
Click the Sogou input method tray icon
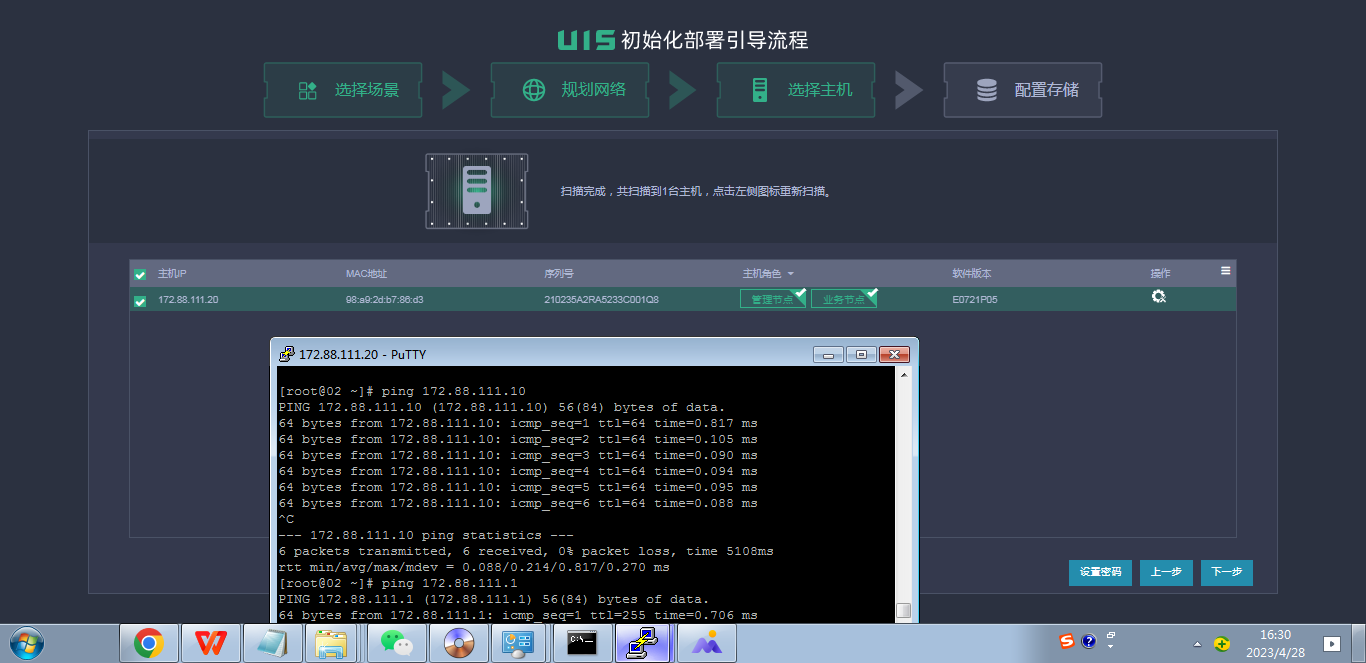[1067, 641]
